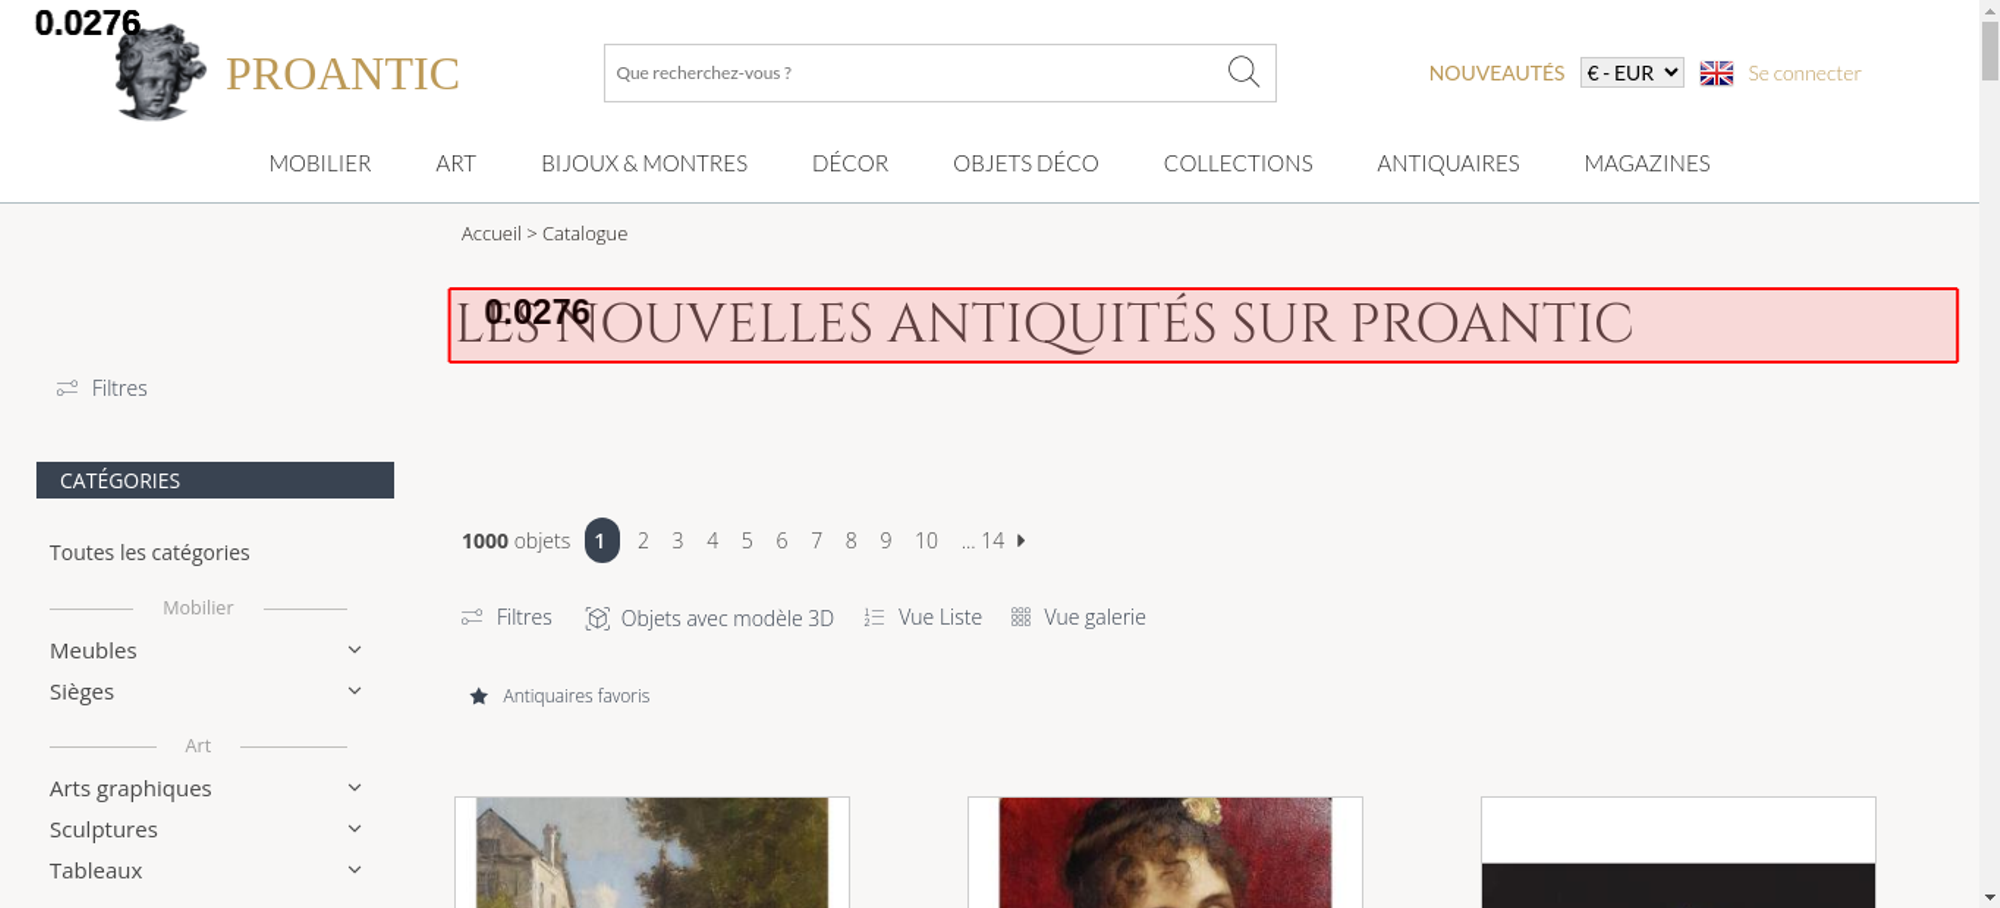This screenshot has width=2000, height=908.
Task: Click the search magnifier icon
Action: tap(1243, 72)
